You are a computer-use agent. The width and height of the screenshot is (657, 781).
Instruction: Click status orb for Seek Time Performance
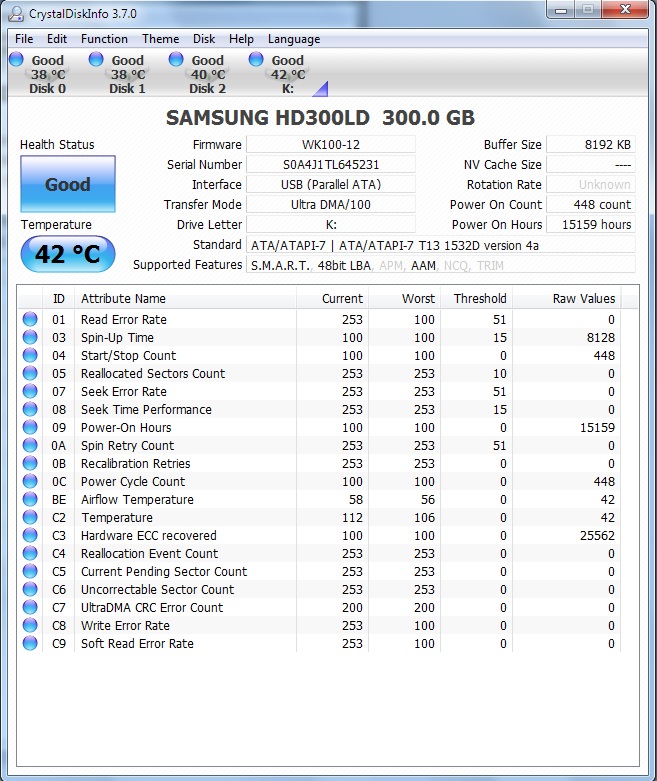30,409
